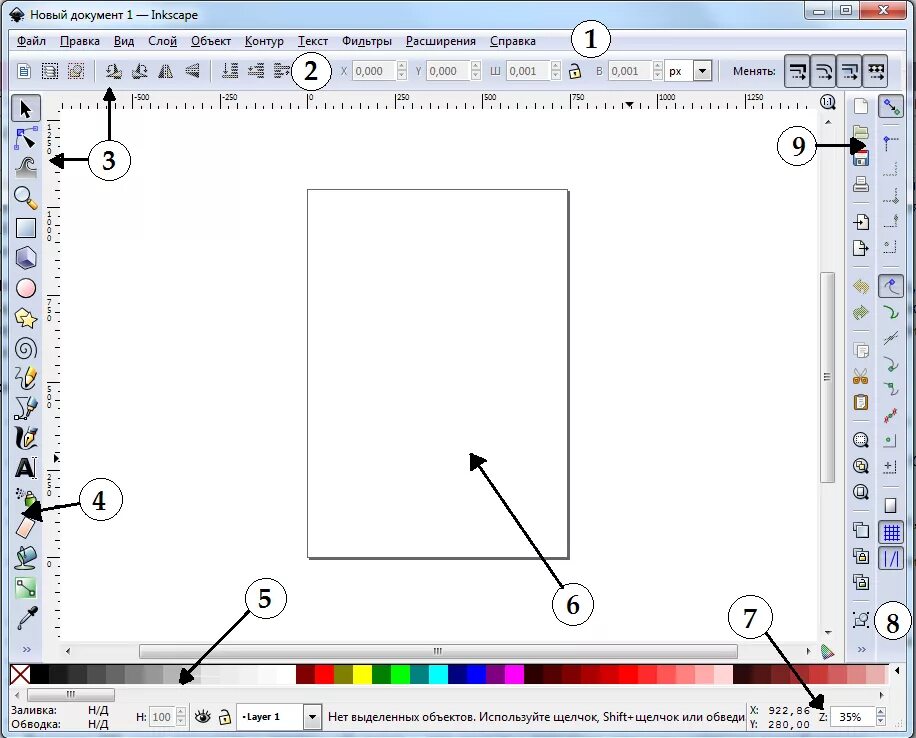Viewport: 916px width, 738px height.
Task: Click zoom percentage spinner arrows
Action: [880, 716]
